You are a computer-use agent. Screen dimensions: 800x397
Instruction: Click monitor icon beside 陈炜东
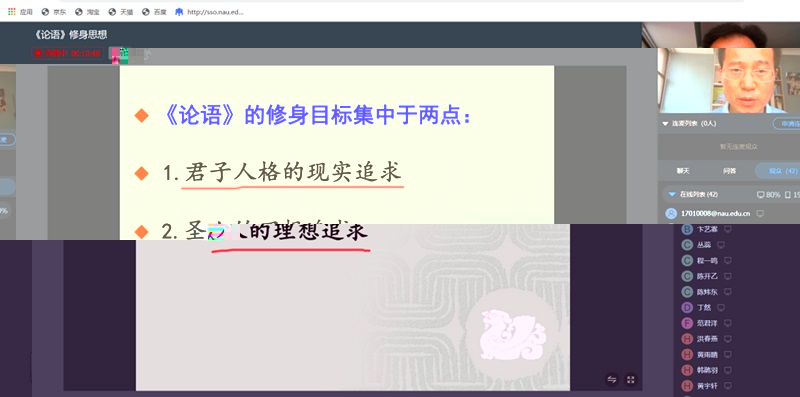728,292
